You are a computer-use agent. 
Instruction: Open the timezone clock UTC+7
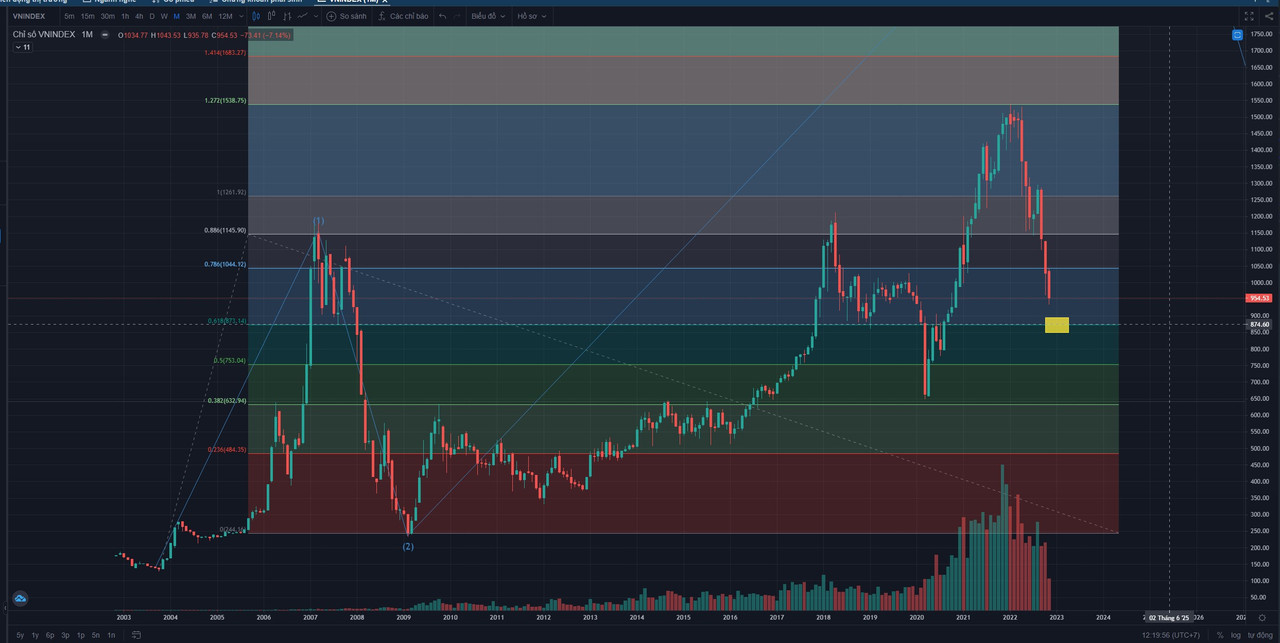[x=1172, y=635]
